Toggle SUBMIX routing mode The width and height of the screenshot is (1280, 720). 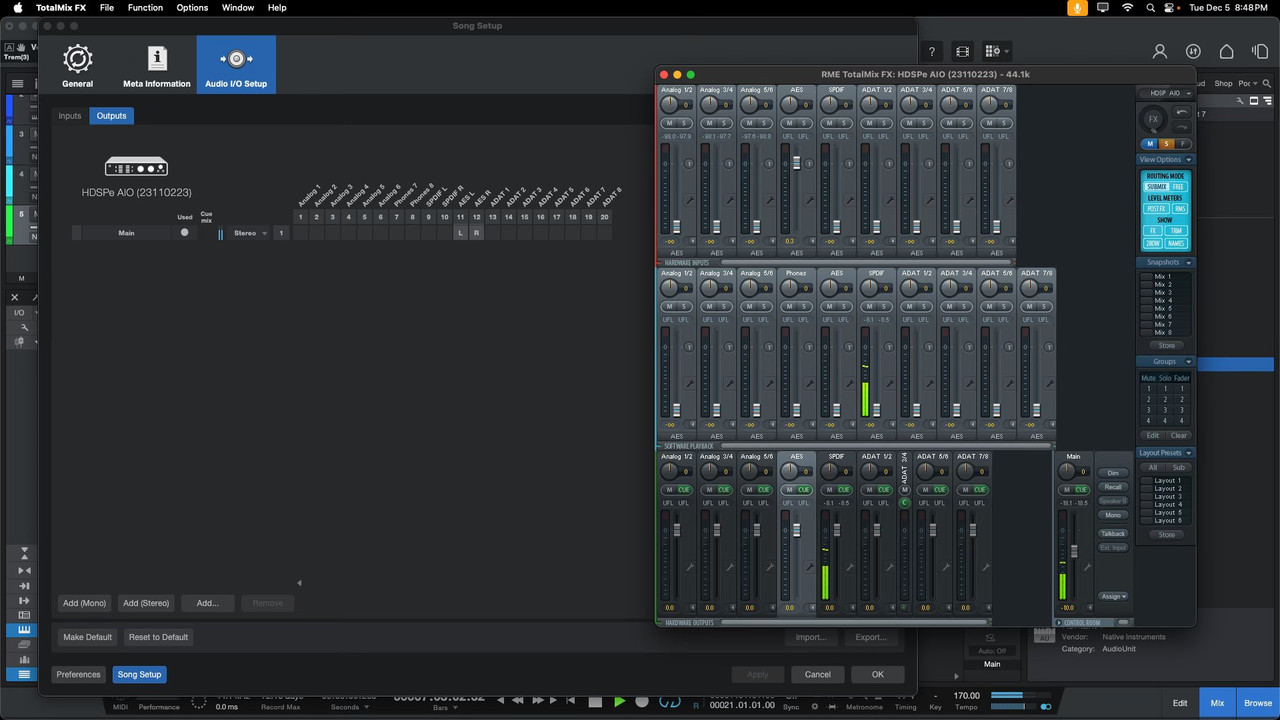[x=1155, y=187]
